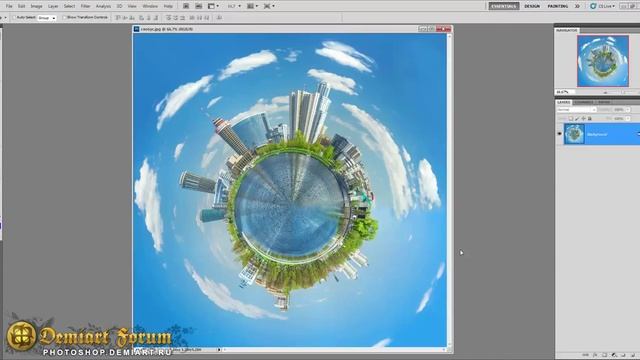Screen dimensions: 640x360
Task: Click Distribute Left Edges icon
Action: point(191,18)
